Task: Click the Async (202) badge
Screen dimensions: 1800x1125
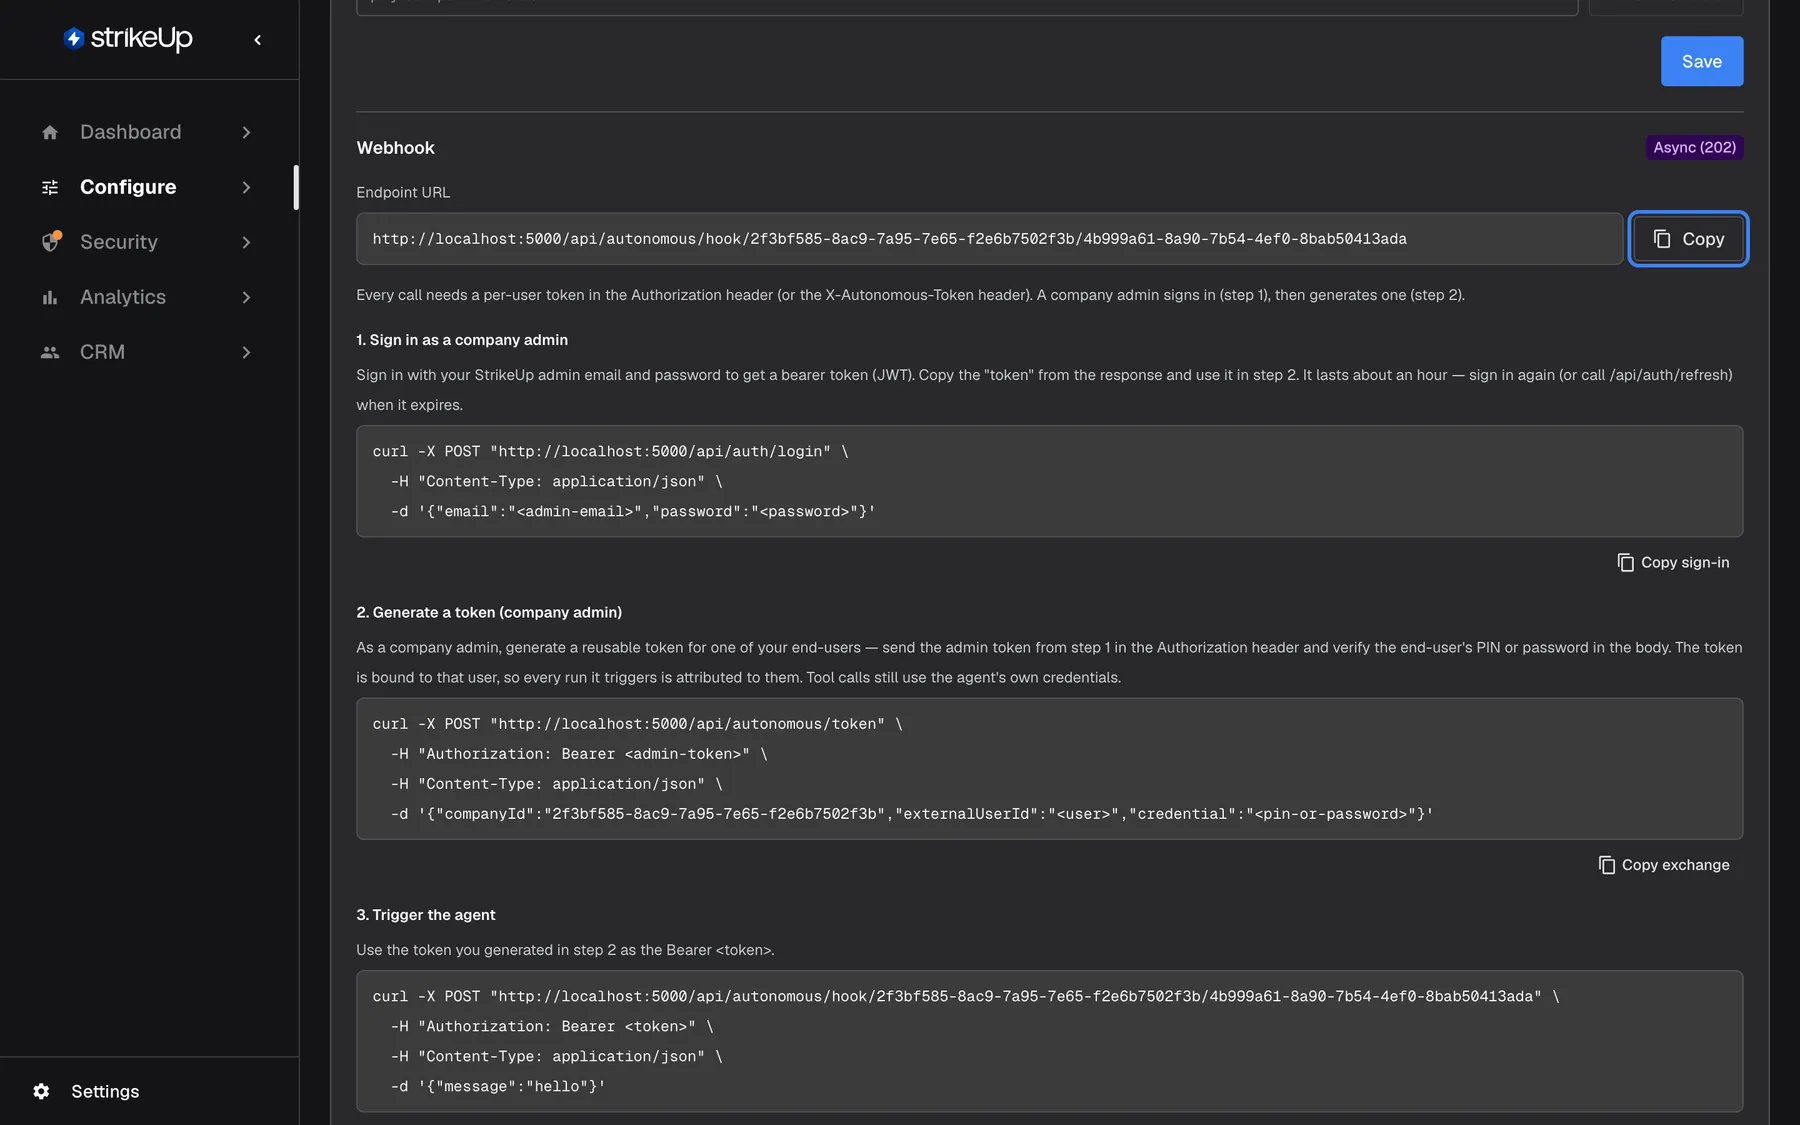Action: (x=1694, y=147)
